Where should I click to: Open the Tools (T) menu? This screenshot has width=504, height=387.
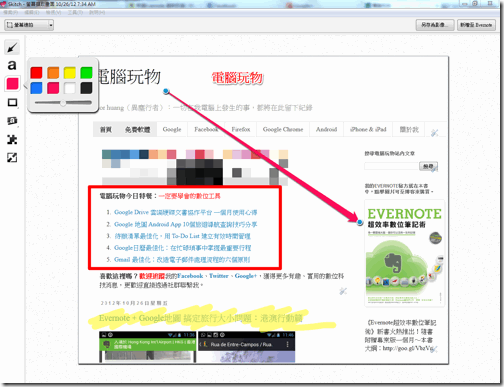[x=75, y=12]
